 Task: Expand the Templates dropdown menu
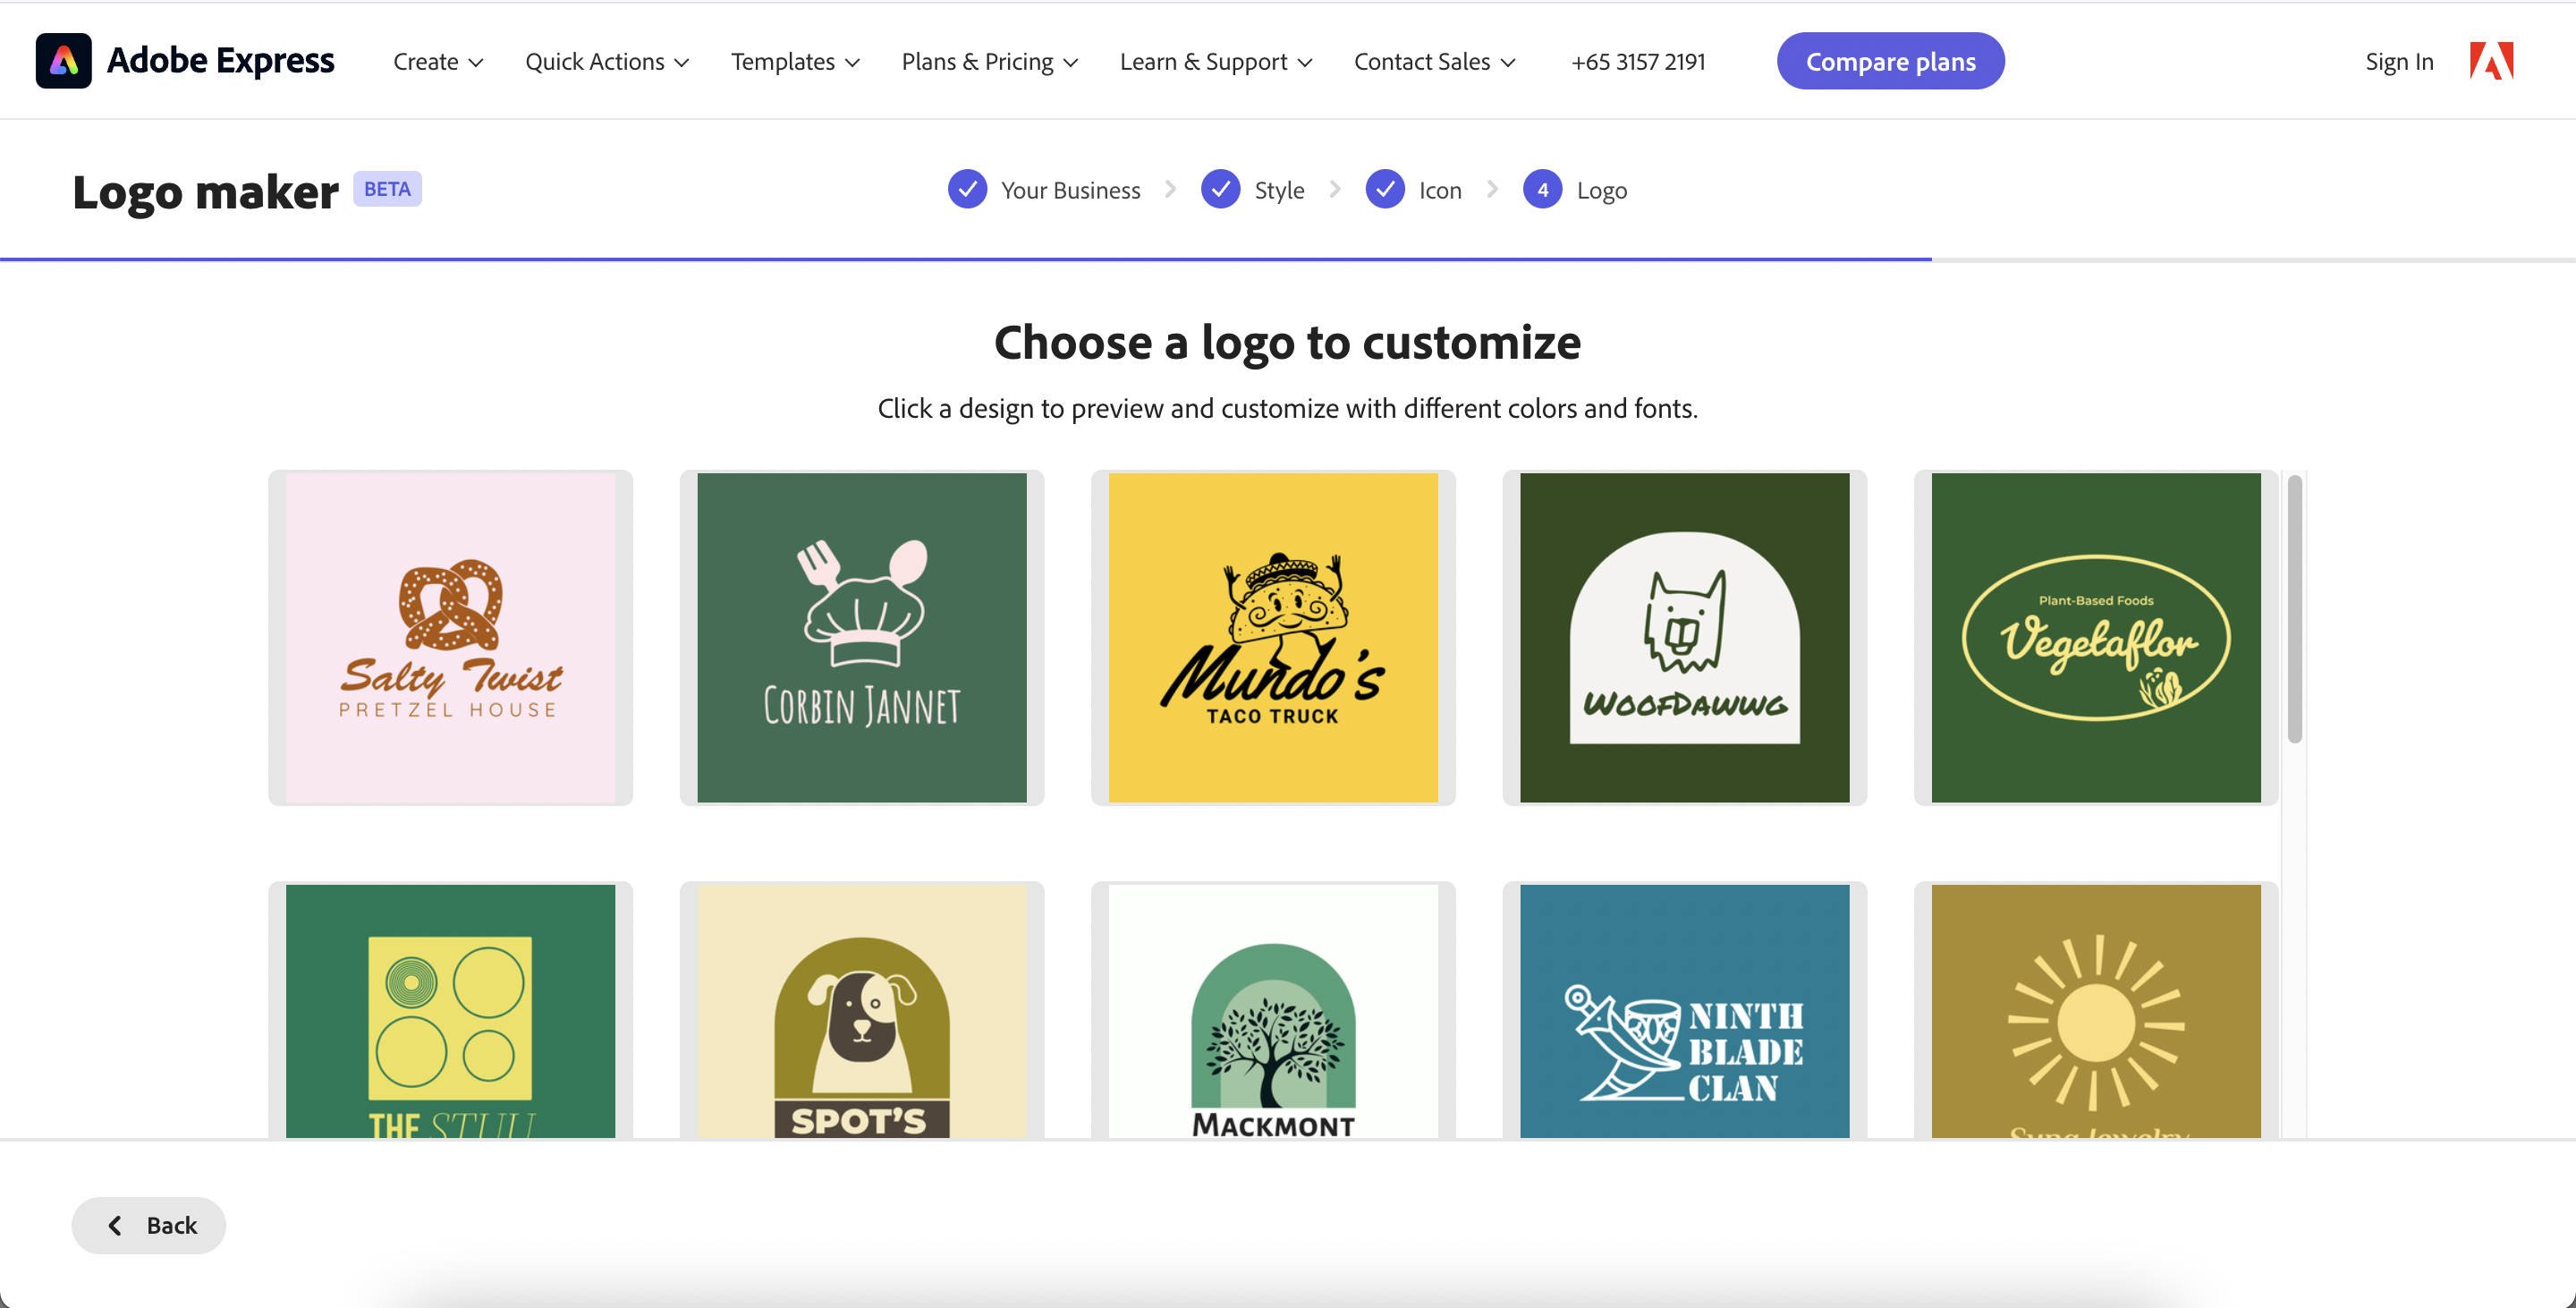[x=795, y=60]
